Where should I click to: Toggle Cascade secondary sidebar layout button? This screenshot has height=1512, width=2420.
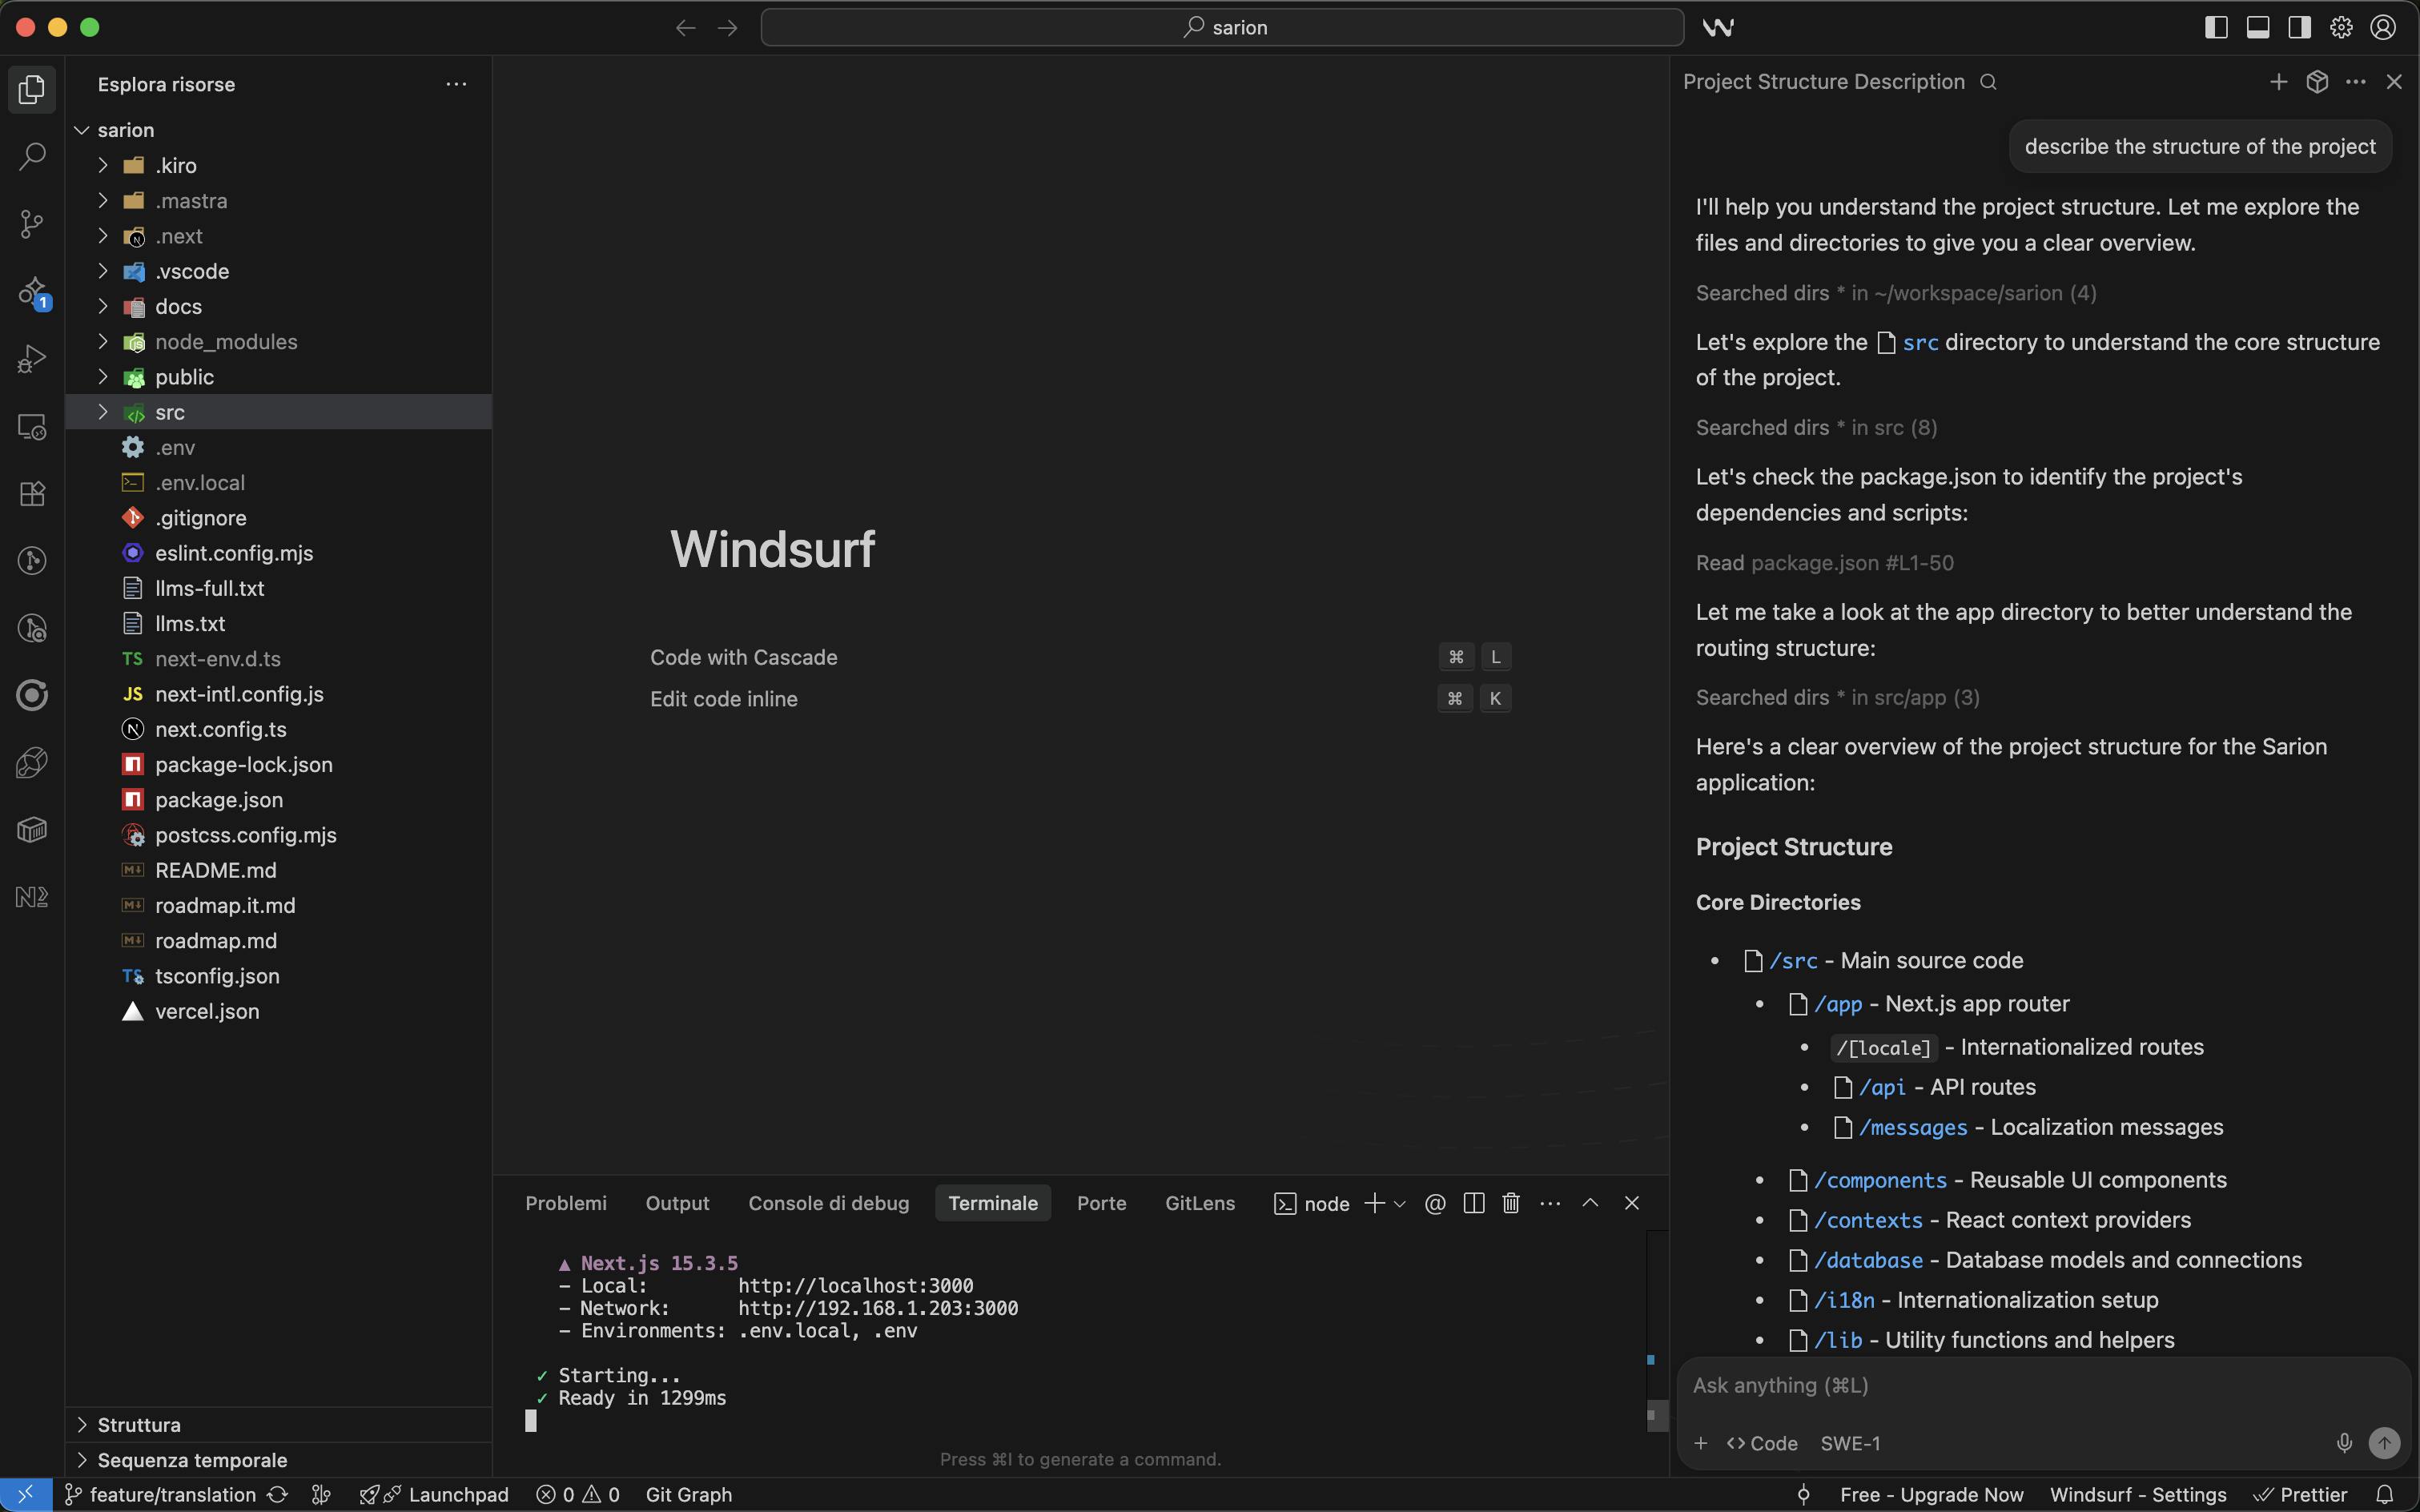(2299, 28)
